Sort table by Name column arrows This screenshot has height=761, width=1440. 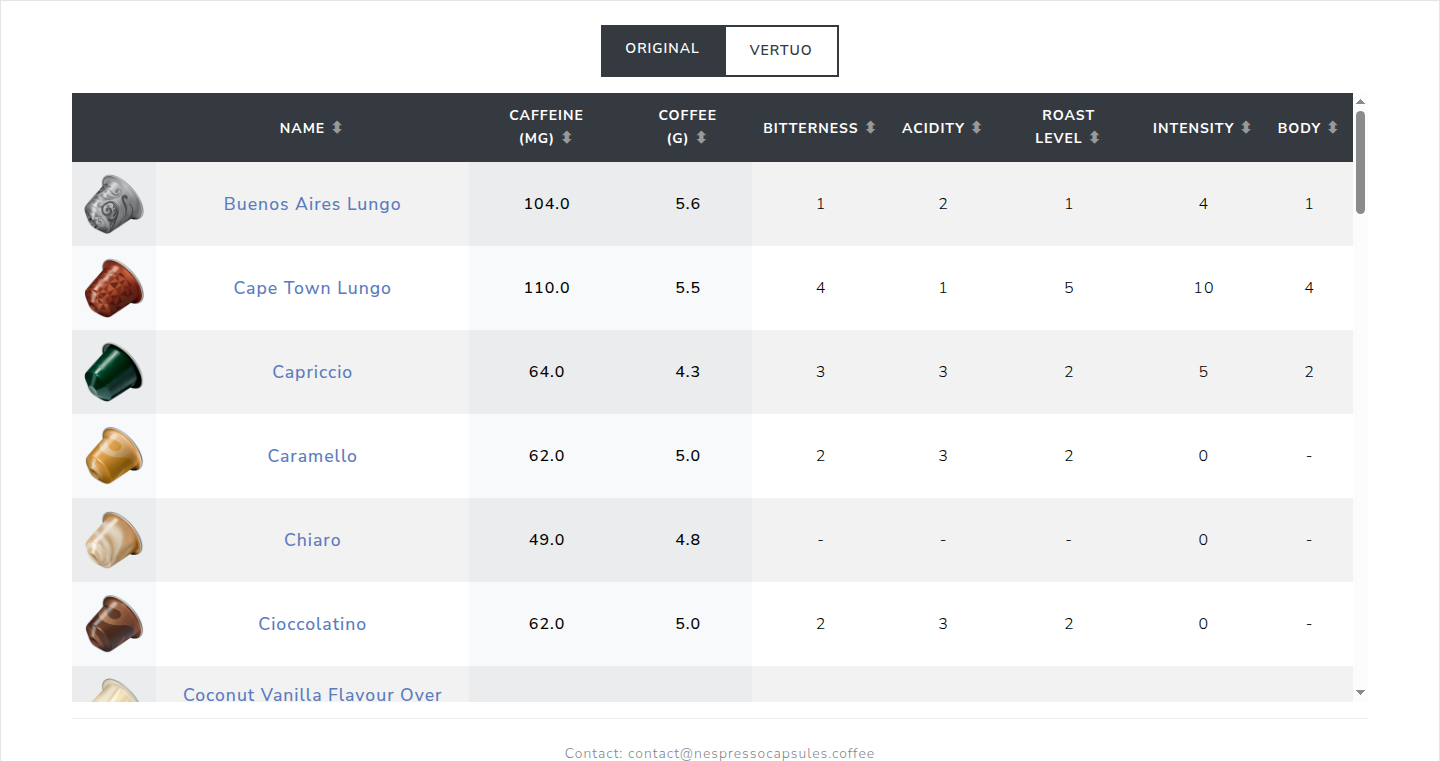pos(337,128)
